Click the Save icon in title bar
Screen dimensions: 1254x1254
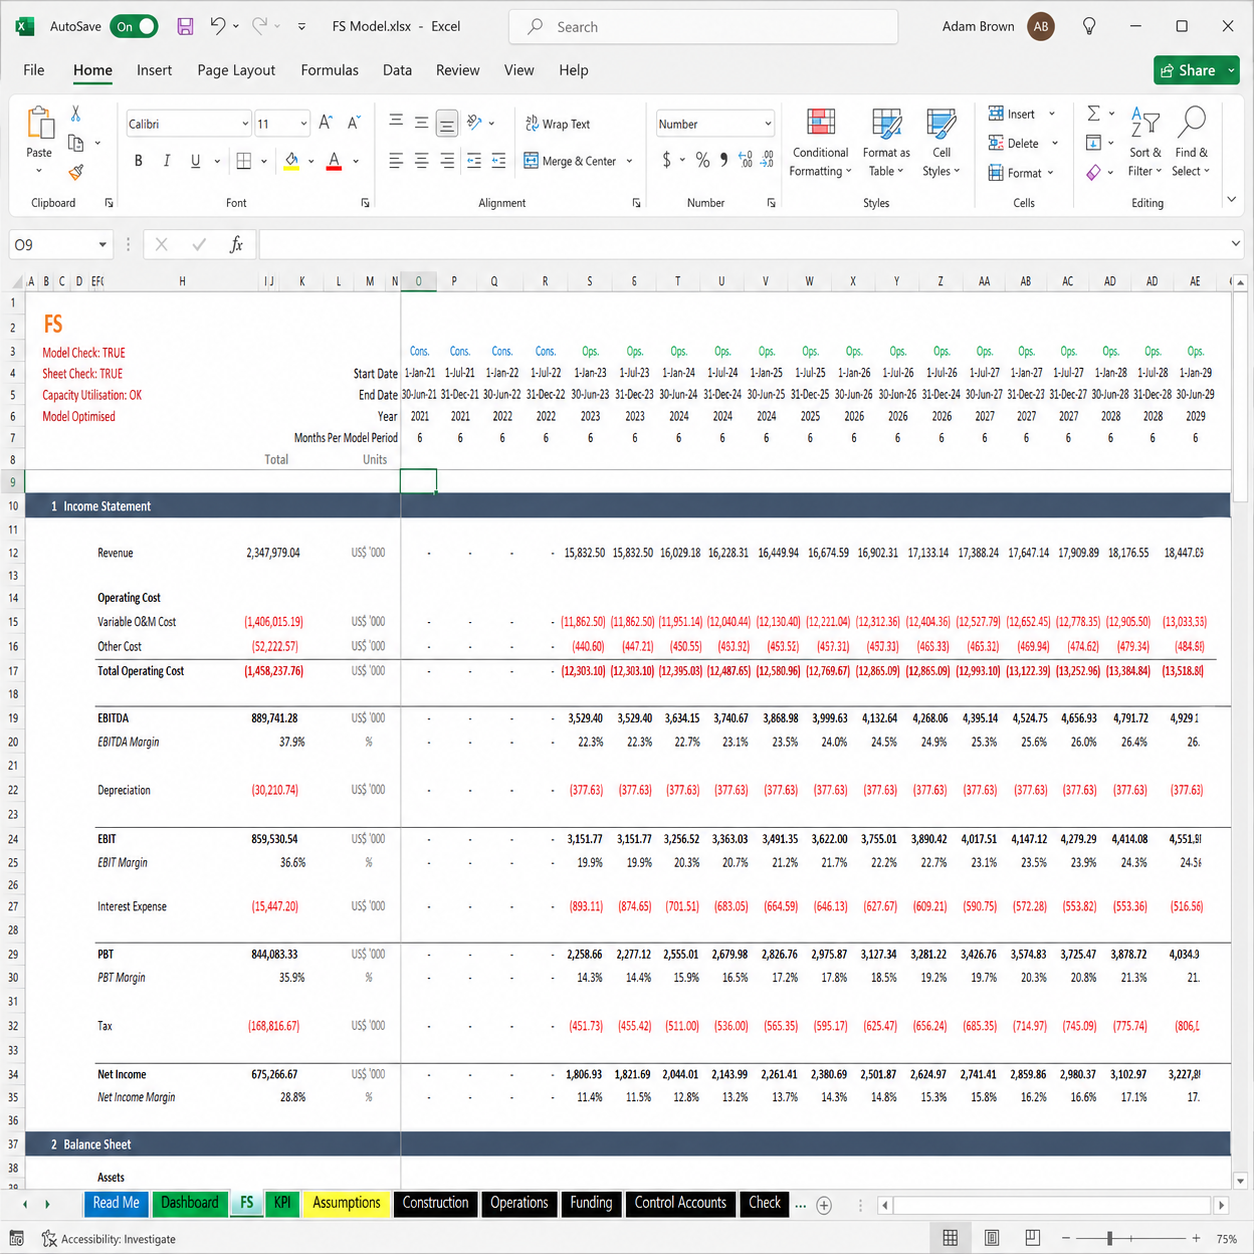(x=185, y=27)
